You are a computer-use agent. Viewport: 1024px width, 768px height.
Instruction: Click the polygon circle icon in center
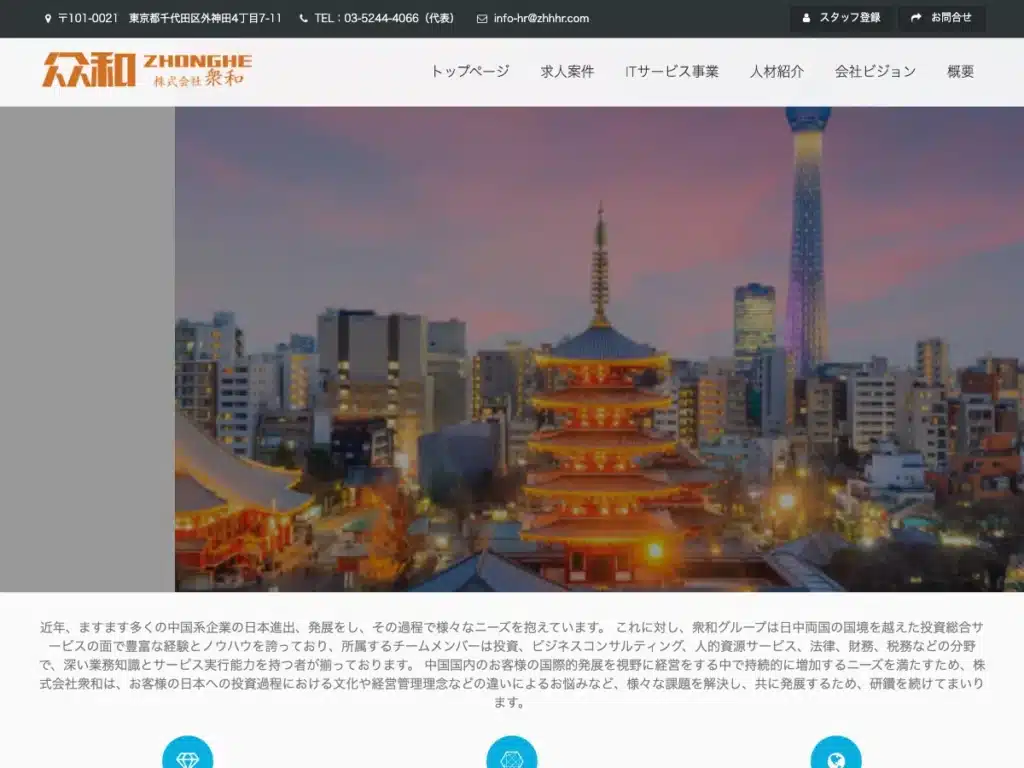(511, 754)
